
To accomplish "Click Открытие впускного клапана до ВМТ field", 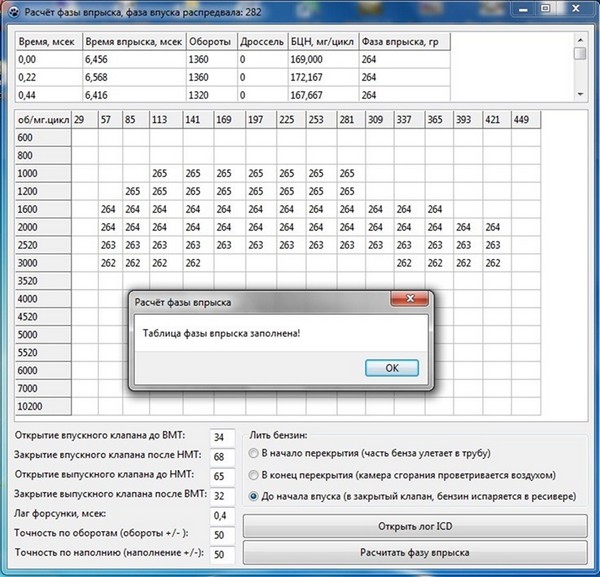I will [x=222, y=437].
